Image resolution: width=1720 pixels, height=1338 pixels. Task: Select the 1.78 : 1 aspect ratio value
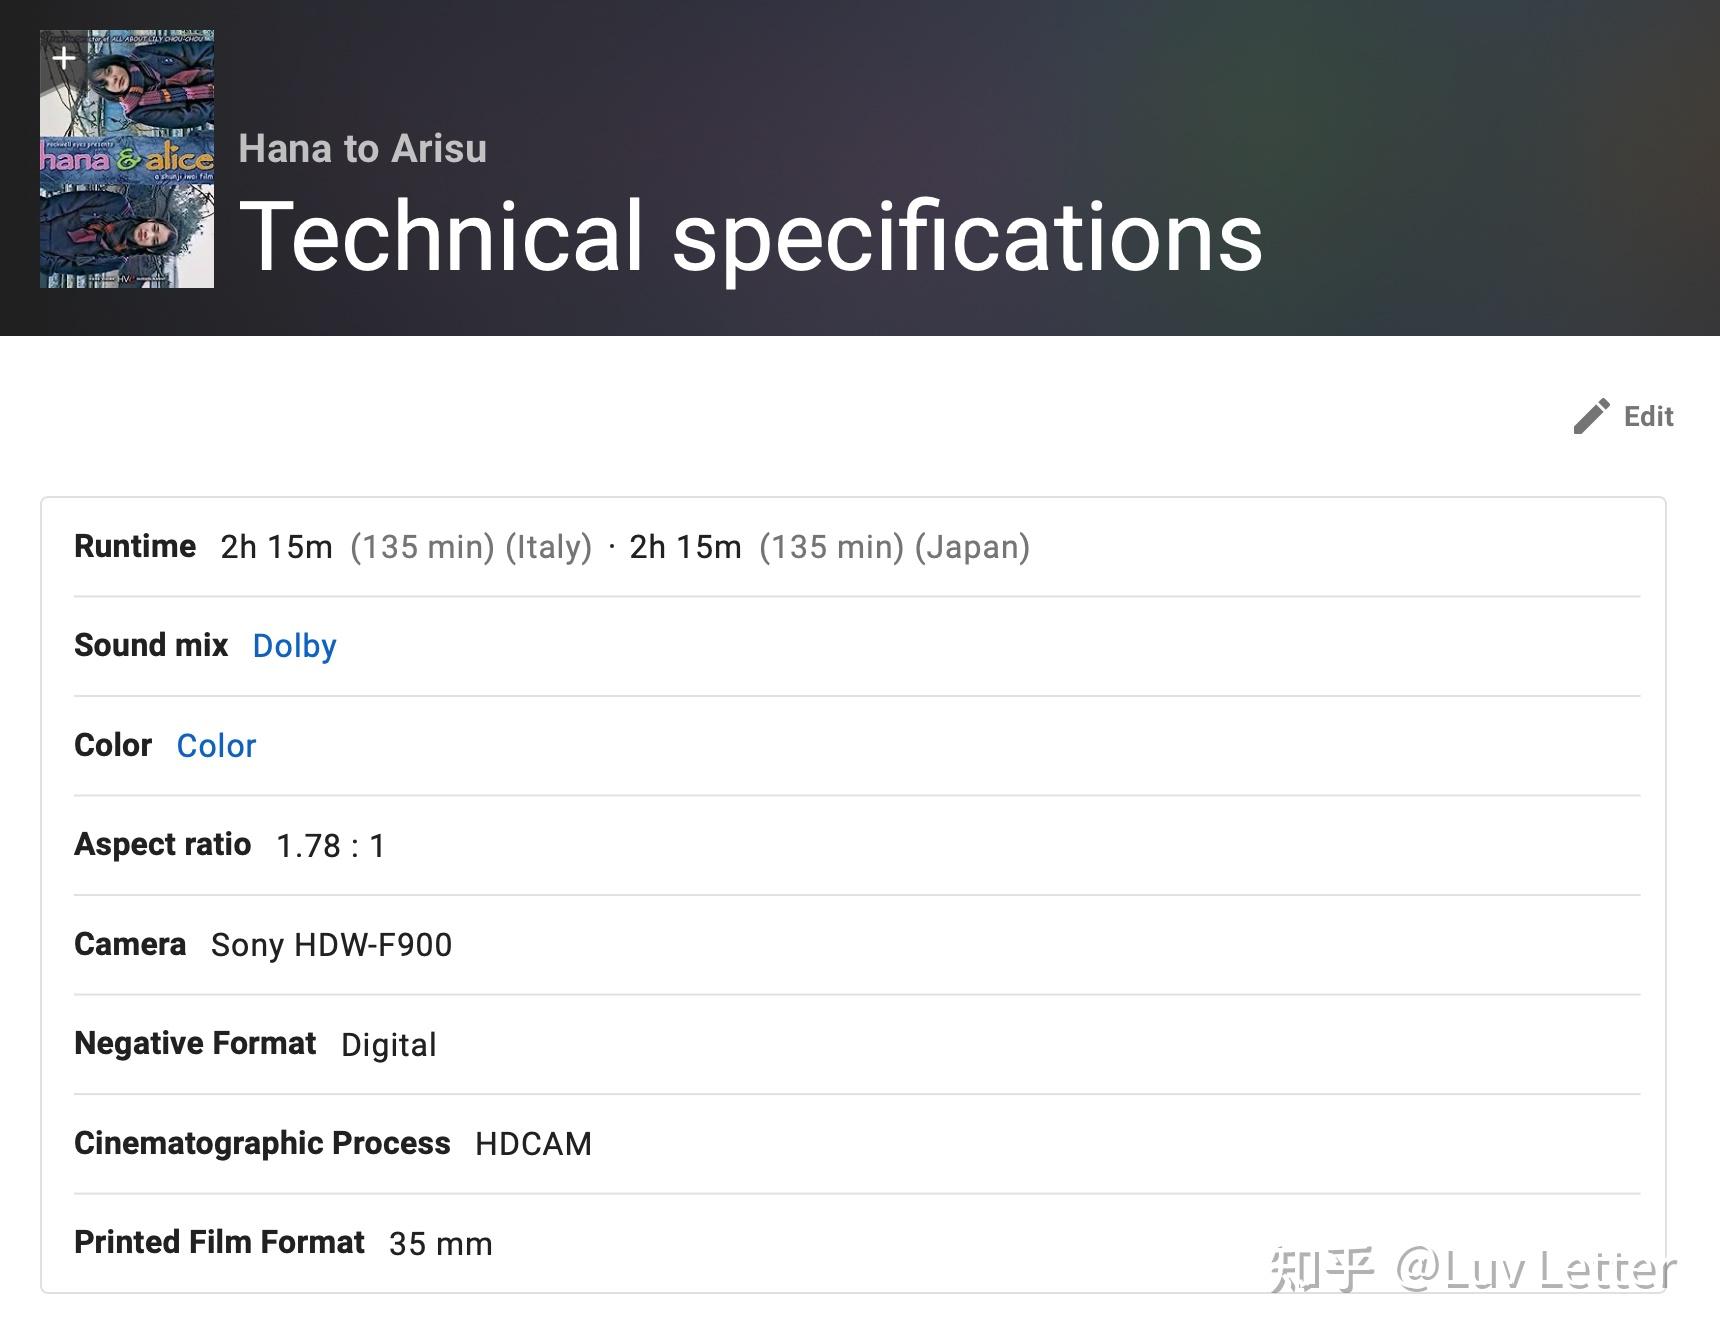tap(331, 846)
